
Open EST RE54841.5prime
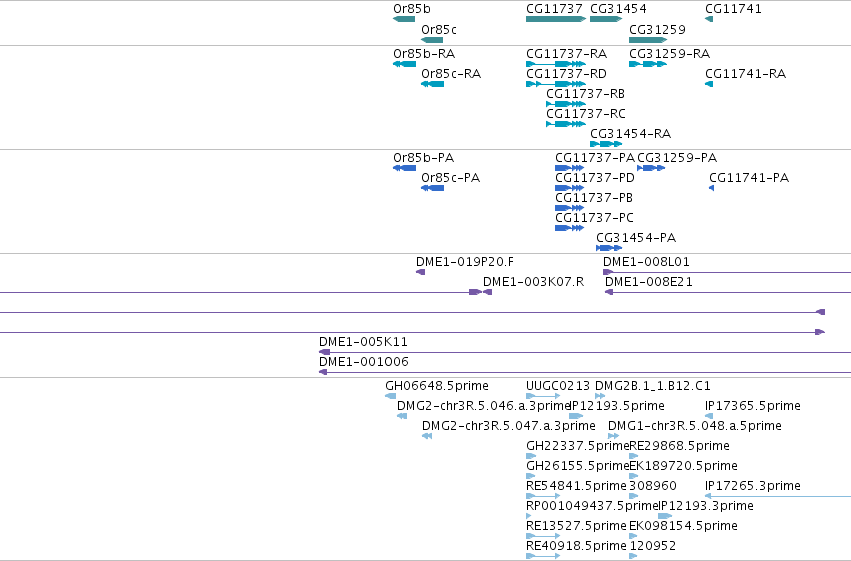click(x=576, y=487)
